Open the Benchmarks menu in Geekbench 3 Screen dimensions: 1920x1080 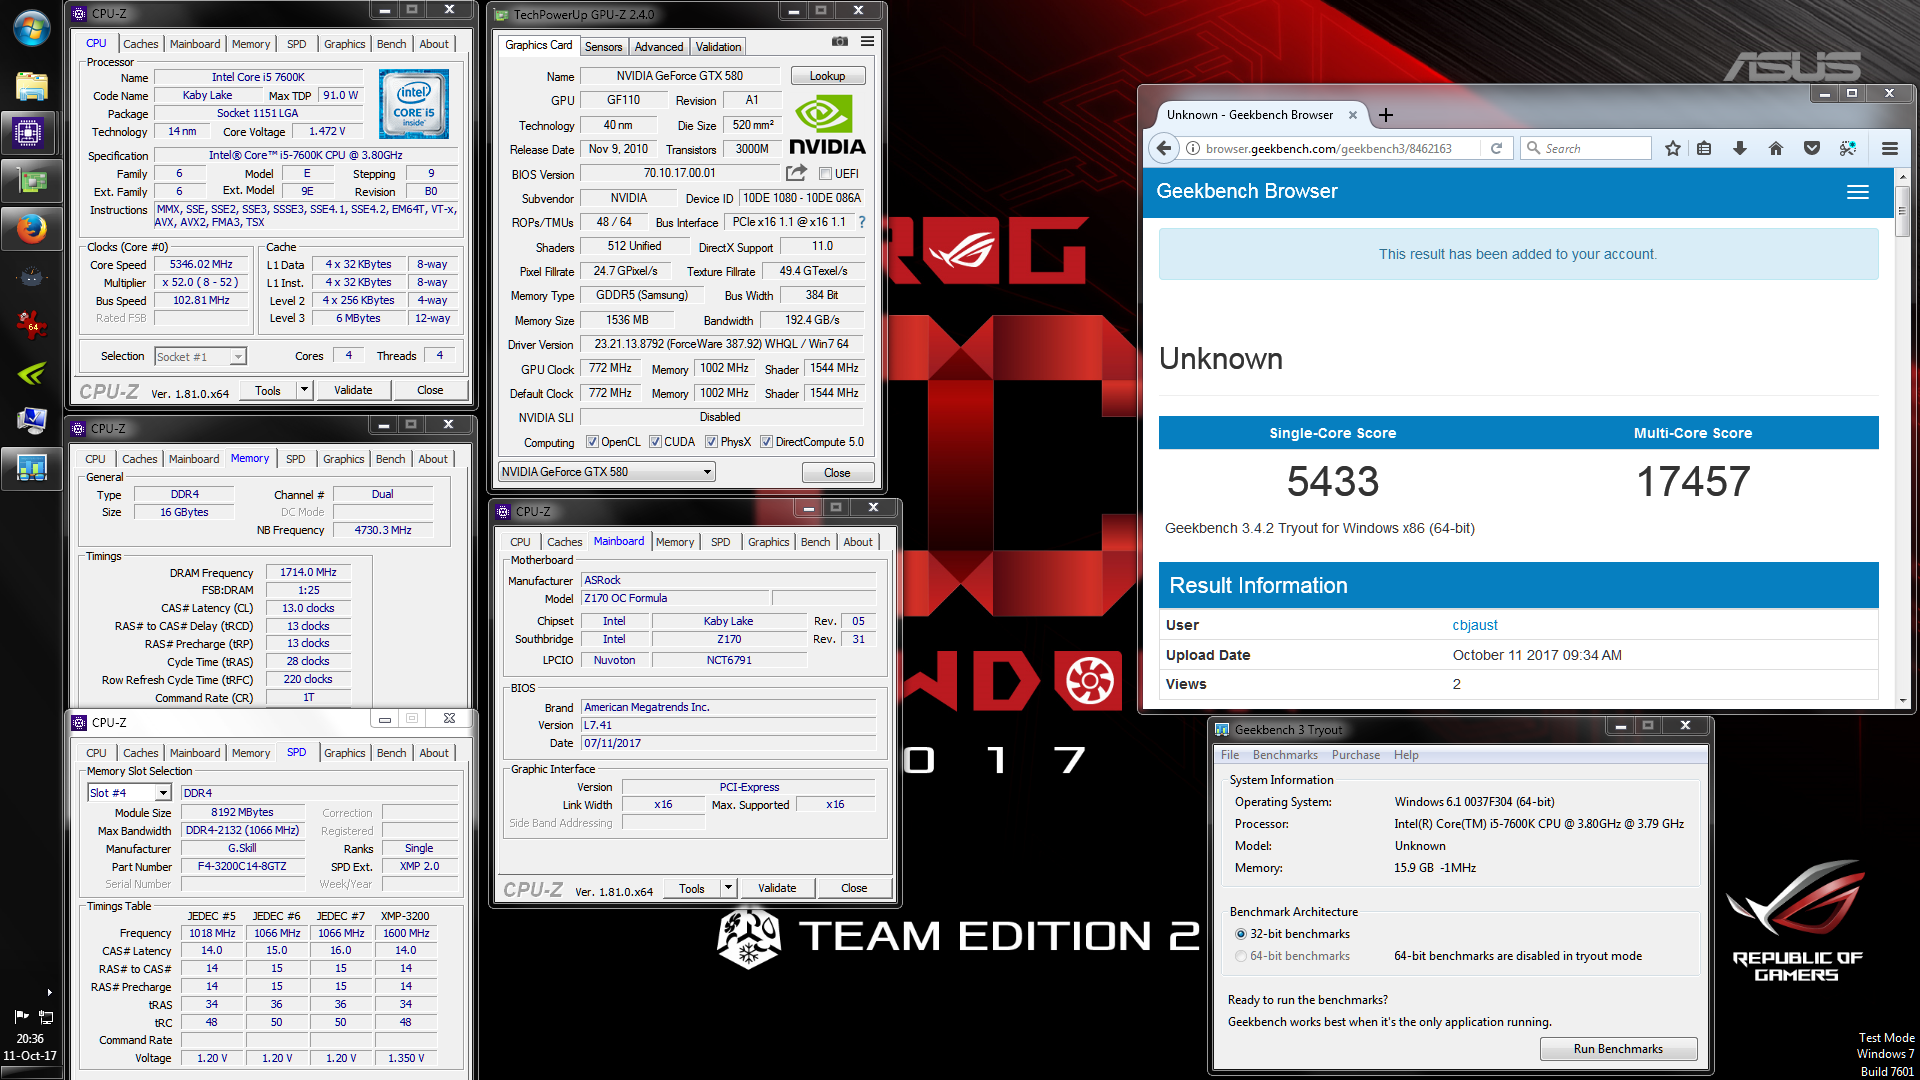click(1285, 755)
